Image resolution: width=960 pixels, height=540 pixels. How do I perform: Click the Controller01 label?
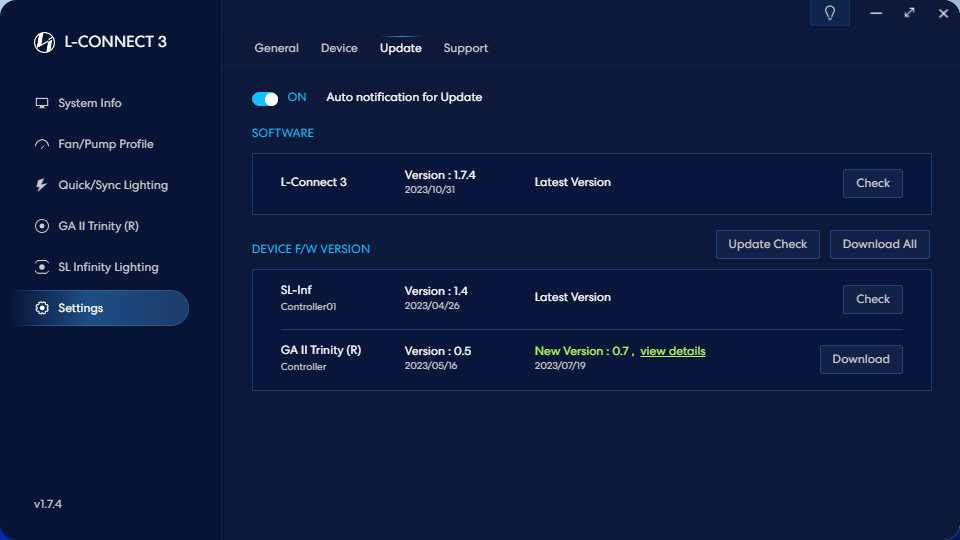click(x=309, y=307)
